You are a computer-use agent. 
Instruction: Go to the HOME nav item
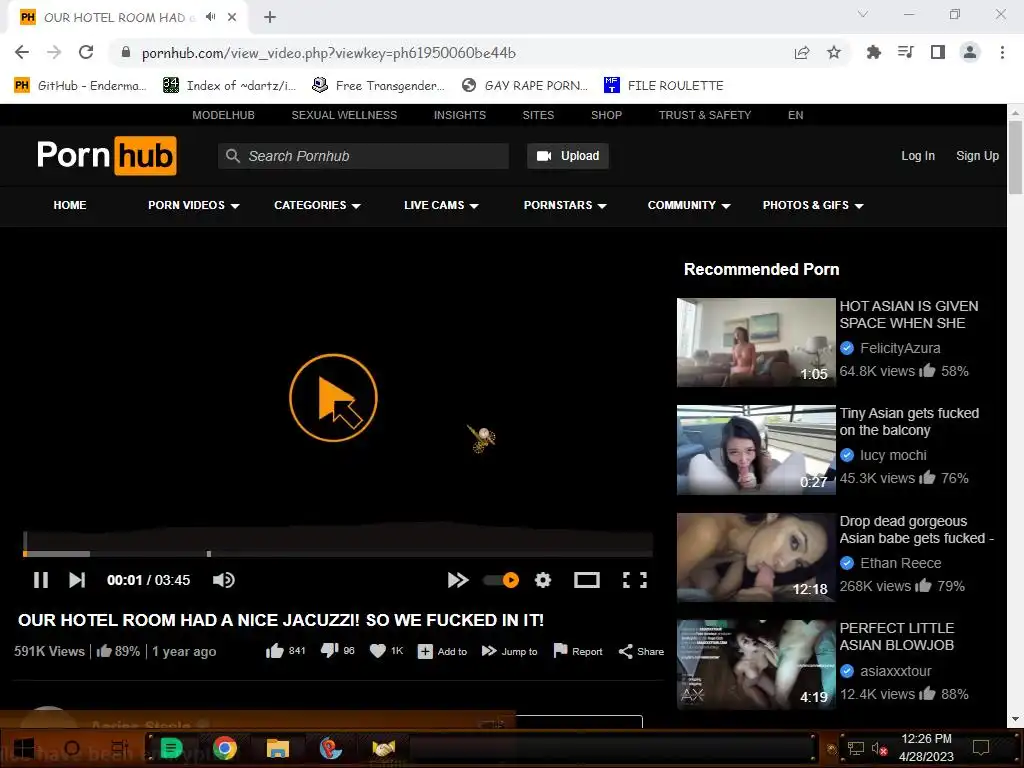(x=70, y=205)
